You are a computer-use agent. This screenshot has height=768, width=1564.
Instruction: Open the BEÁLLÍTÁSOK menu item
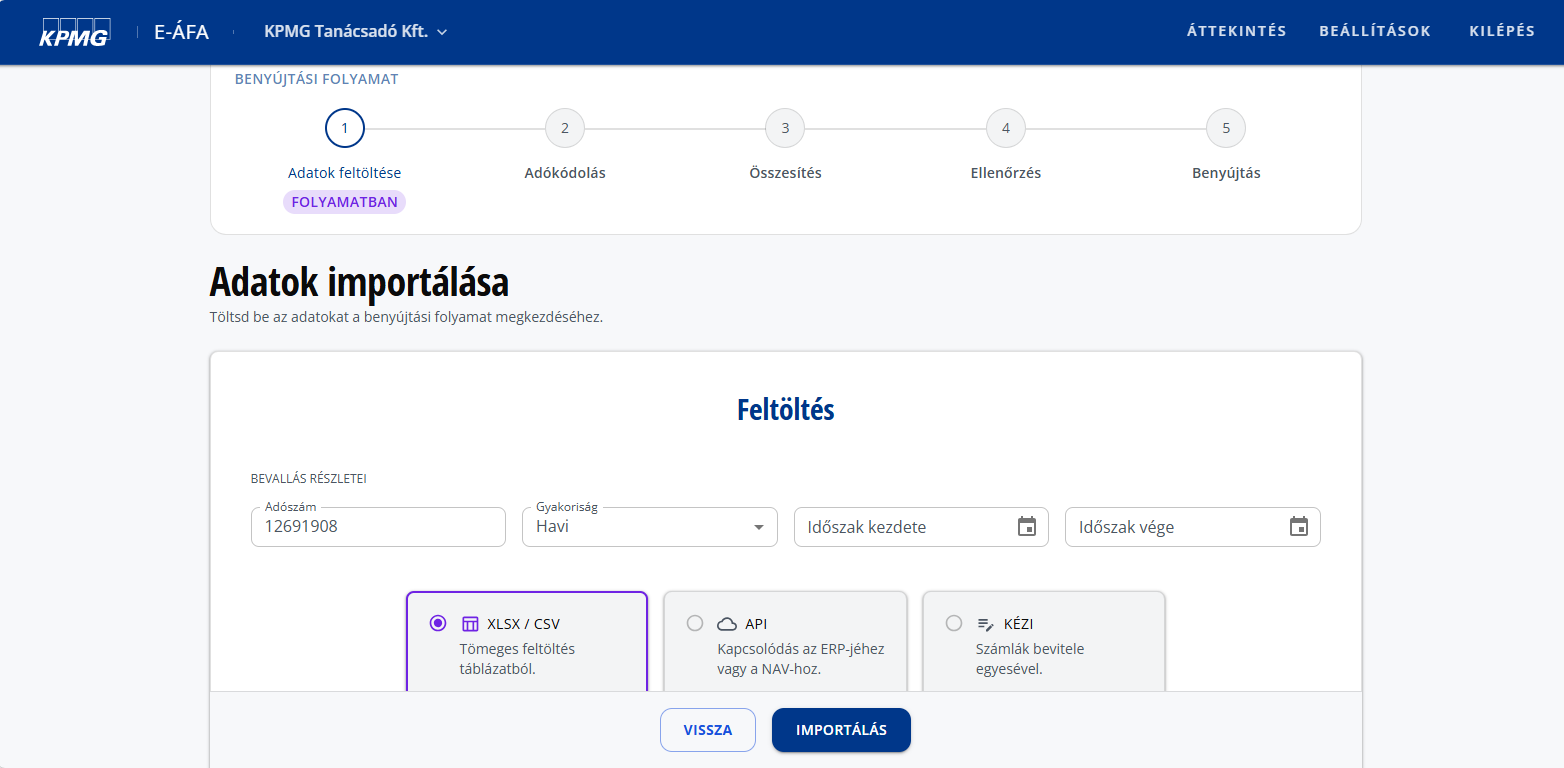point(1375,31)
